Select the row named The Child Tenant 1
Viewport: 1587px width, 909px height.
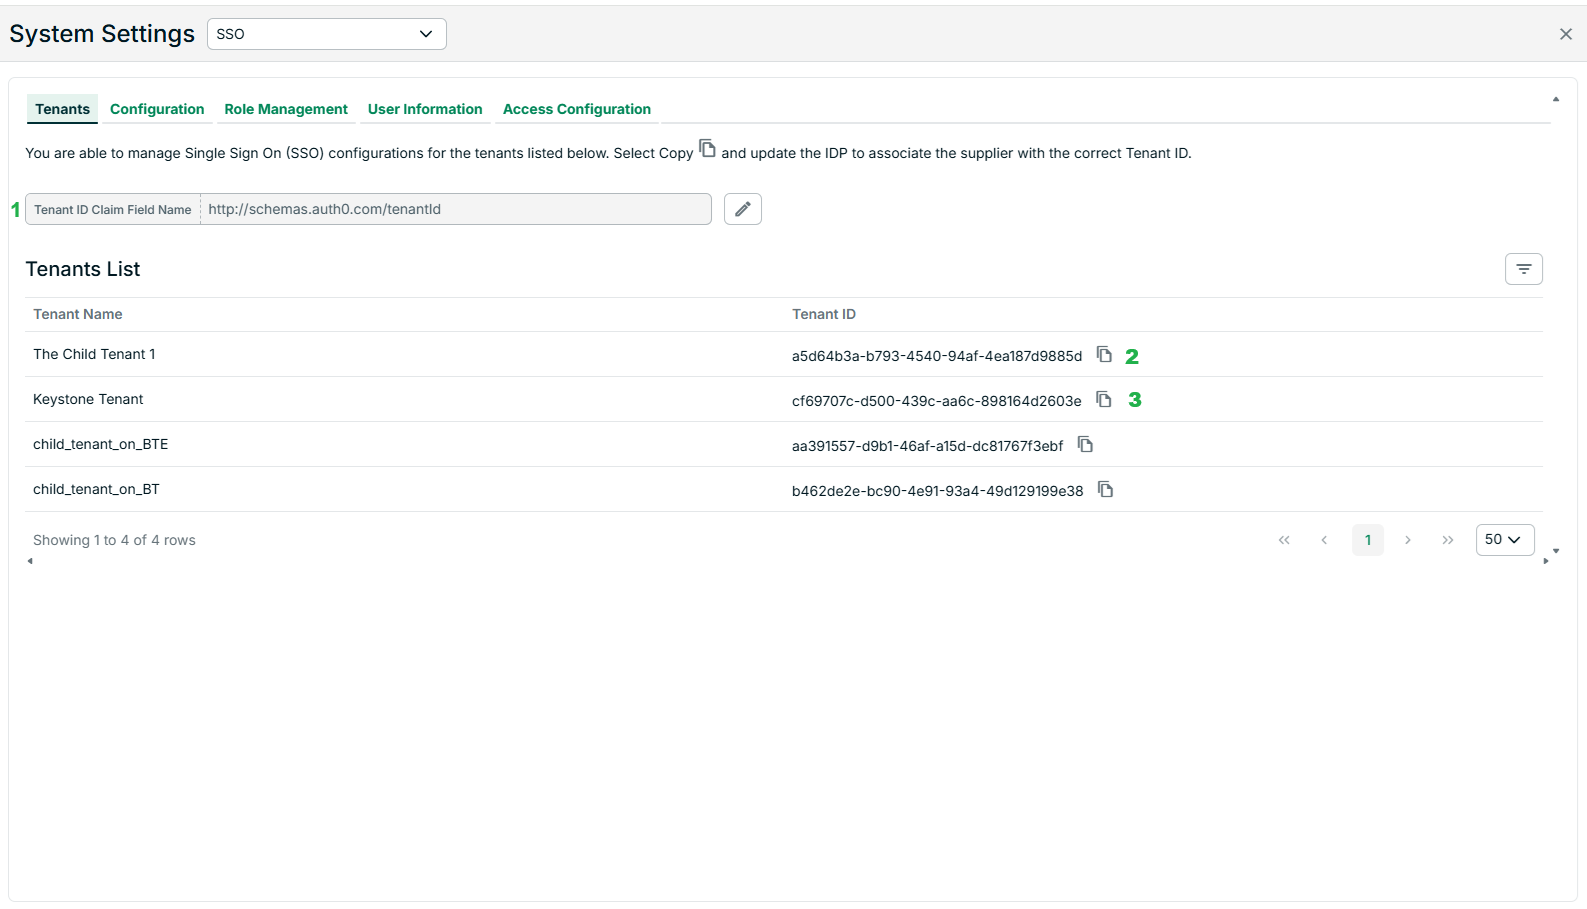(94, 354)
